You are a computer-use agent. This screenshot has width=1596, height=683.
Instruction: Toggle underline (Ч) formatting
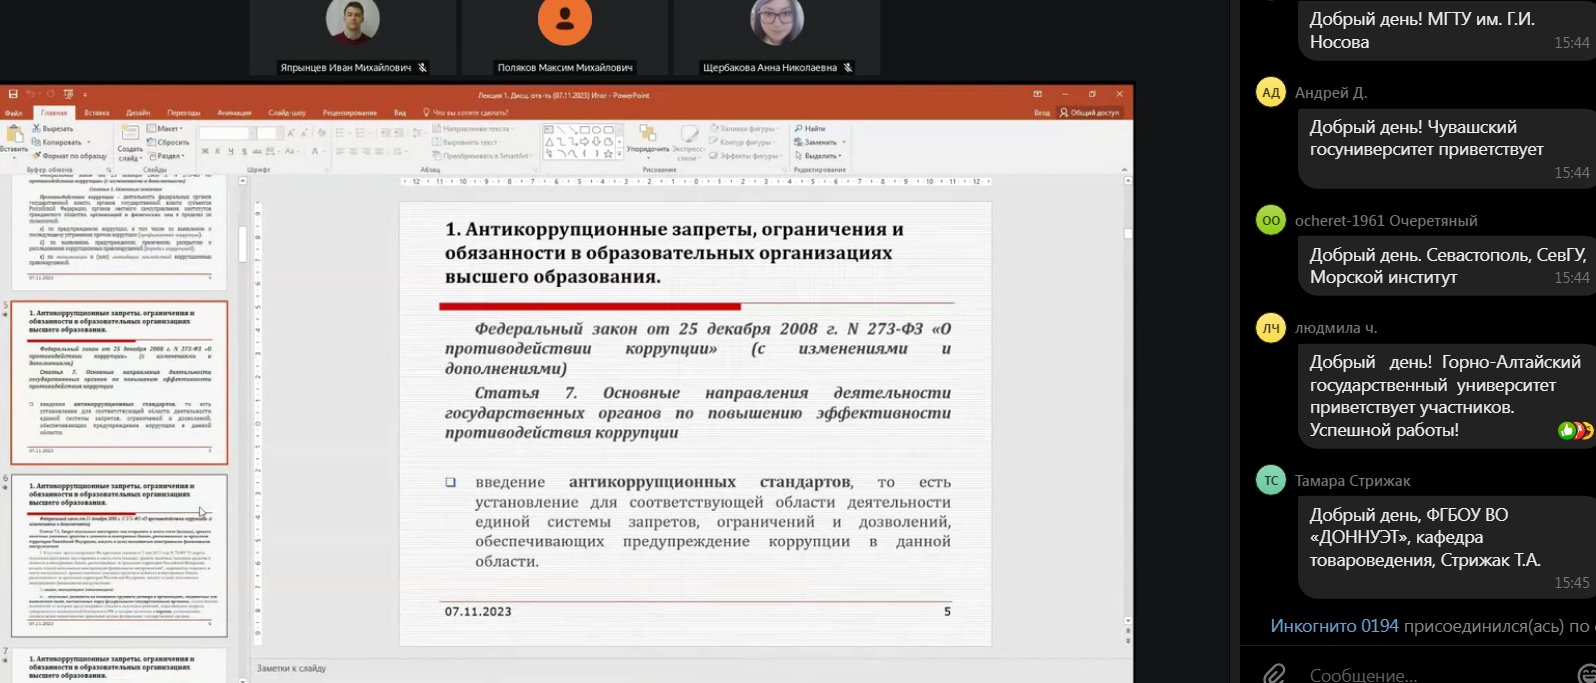click(x=231, y=152)
